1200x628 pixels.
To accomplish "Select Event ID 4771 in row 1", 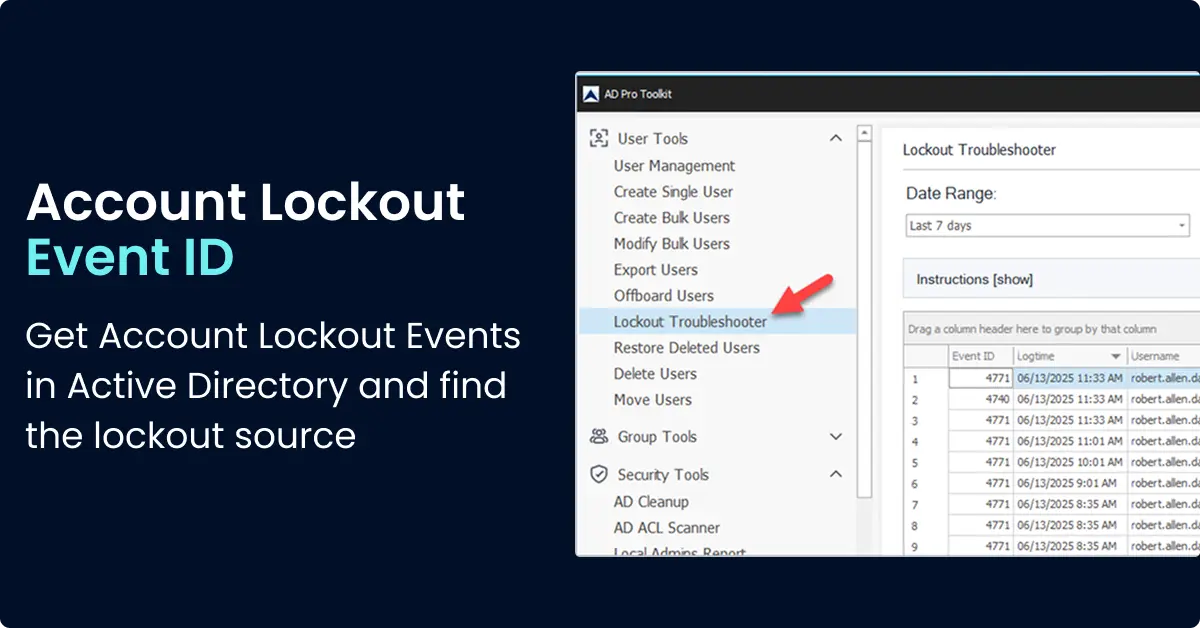I will pyautogui.click(x=979, y=379).
